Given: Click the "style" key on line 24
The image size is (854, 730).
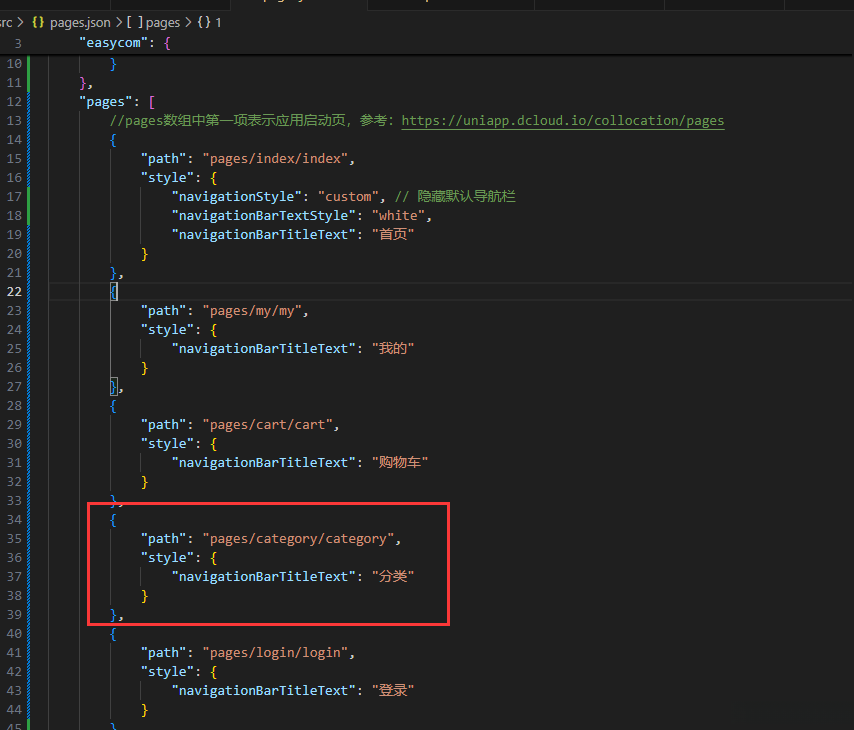Looking at the screenshot, I should [167, 330].
